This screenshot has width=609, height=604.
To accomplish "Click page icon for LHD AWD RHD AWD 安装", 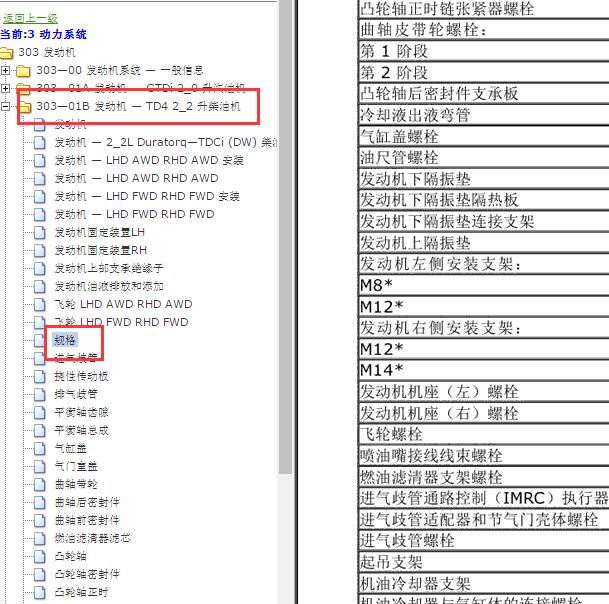I will point(40,160).
